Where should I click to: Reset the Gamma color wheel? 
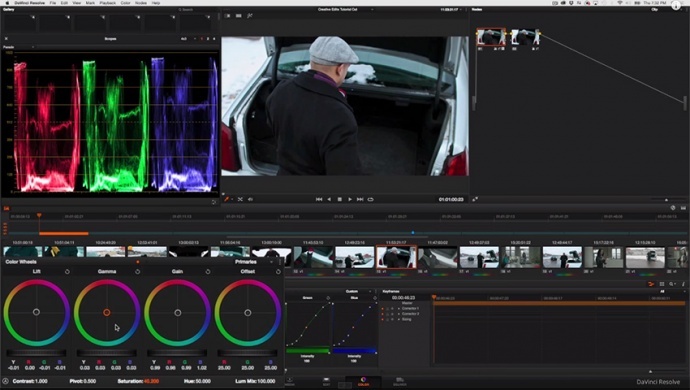pos(138,272)
